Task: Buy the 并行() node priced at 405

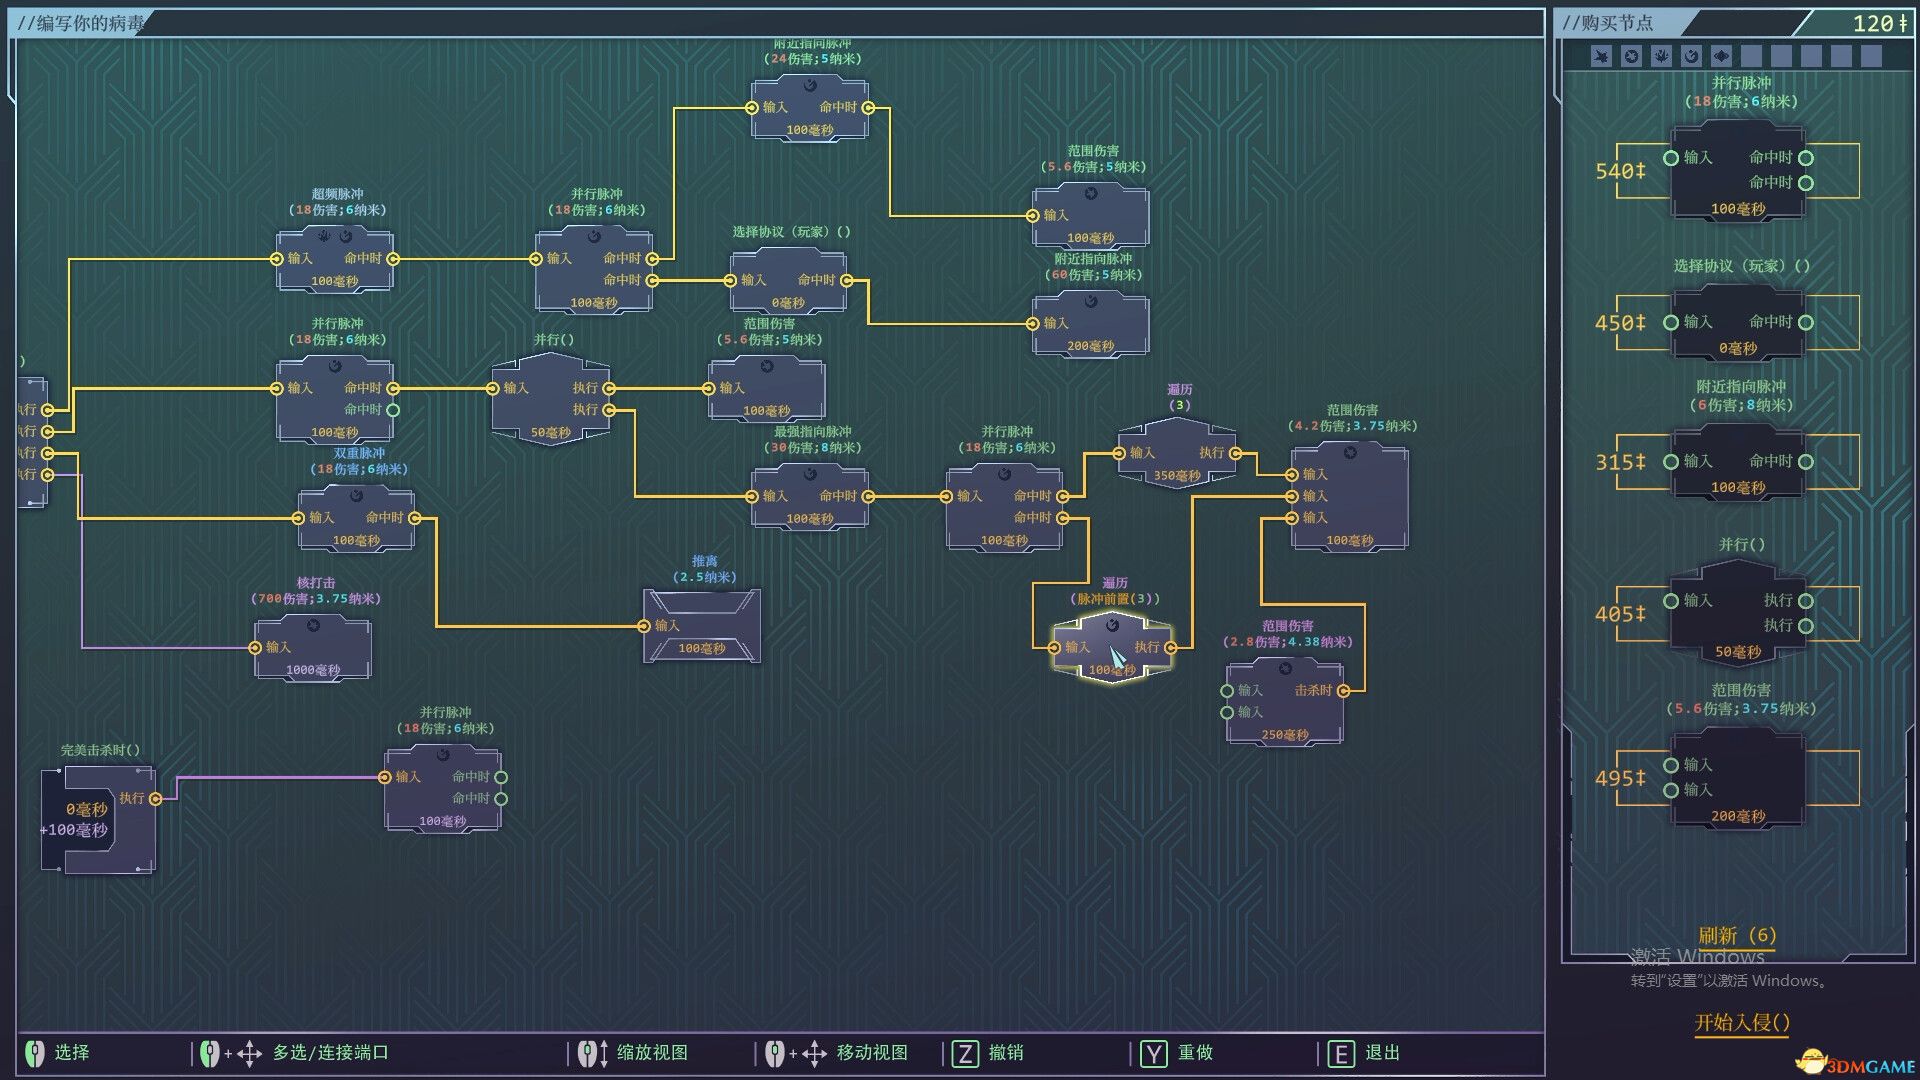Action: tap(1737, 613)
